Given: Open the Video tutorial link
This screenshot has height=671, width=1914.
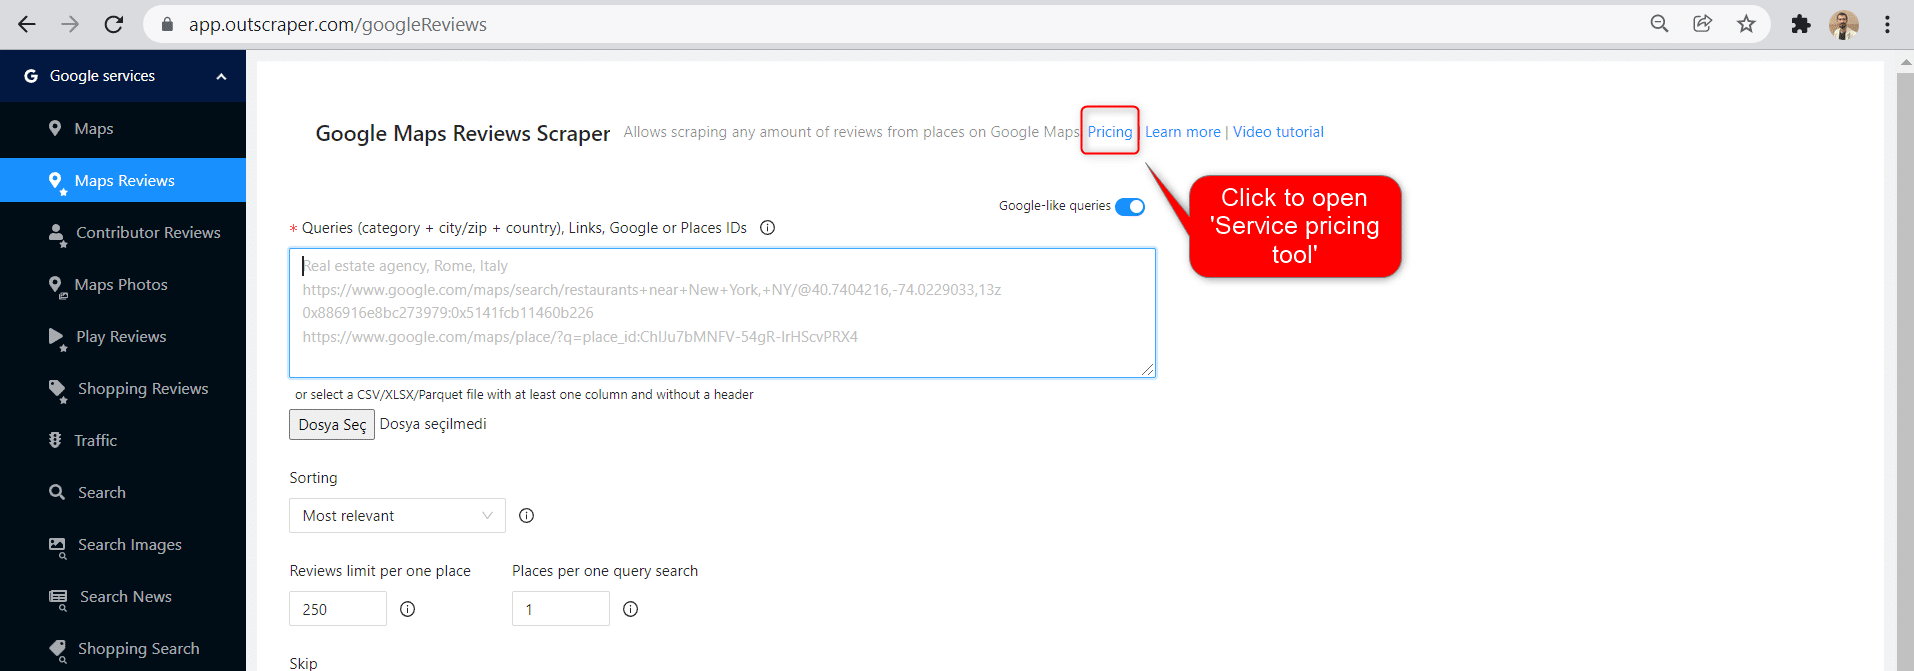Looking at the screenshot, I should [x=1278, y=132].
